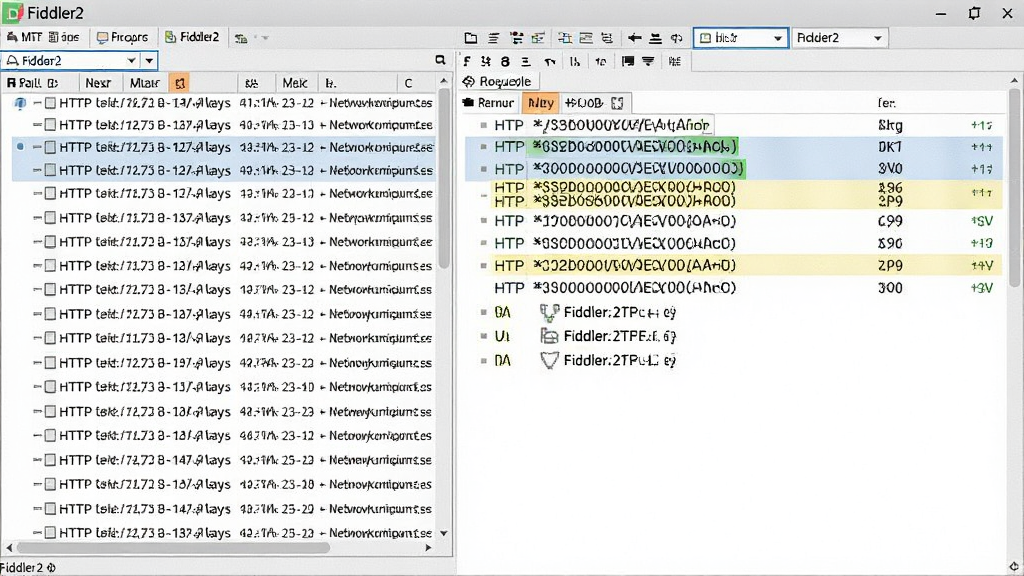Click the dark flag icon in second toolbar row
The width and height of the screenshot is (1024, 576).
pyautogui.click(x=628, y=61)
